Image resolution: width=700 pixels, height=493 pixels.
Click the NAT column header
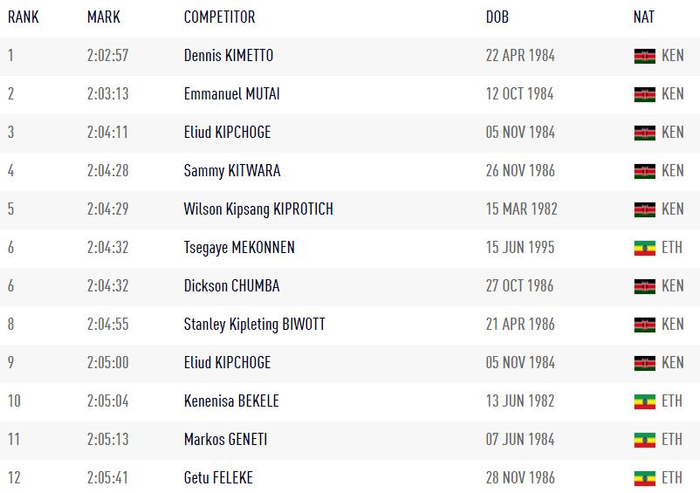click(x=644, y=17)
